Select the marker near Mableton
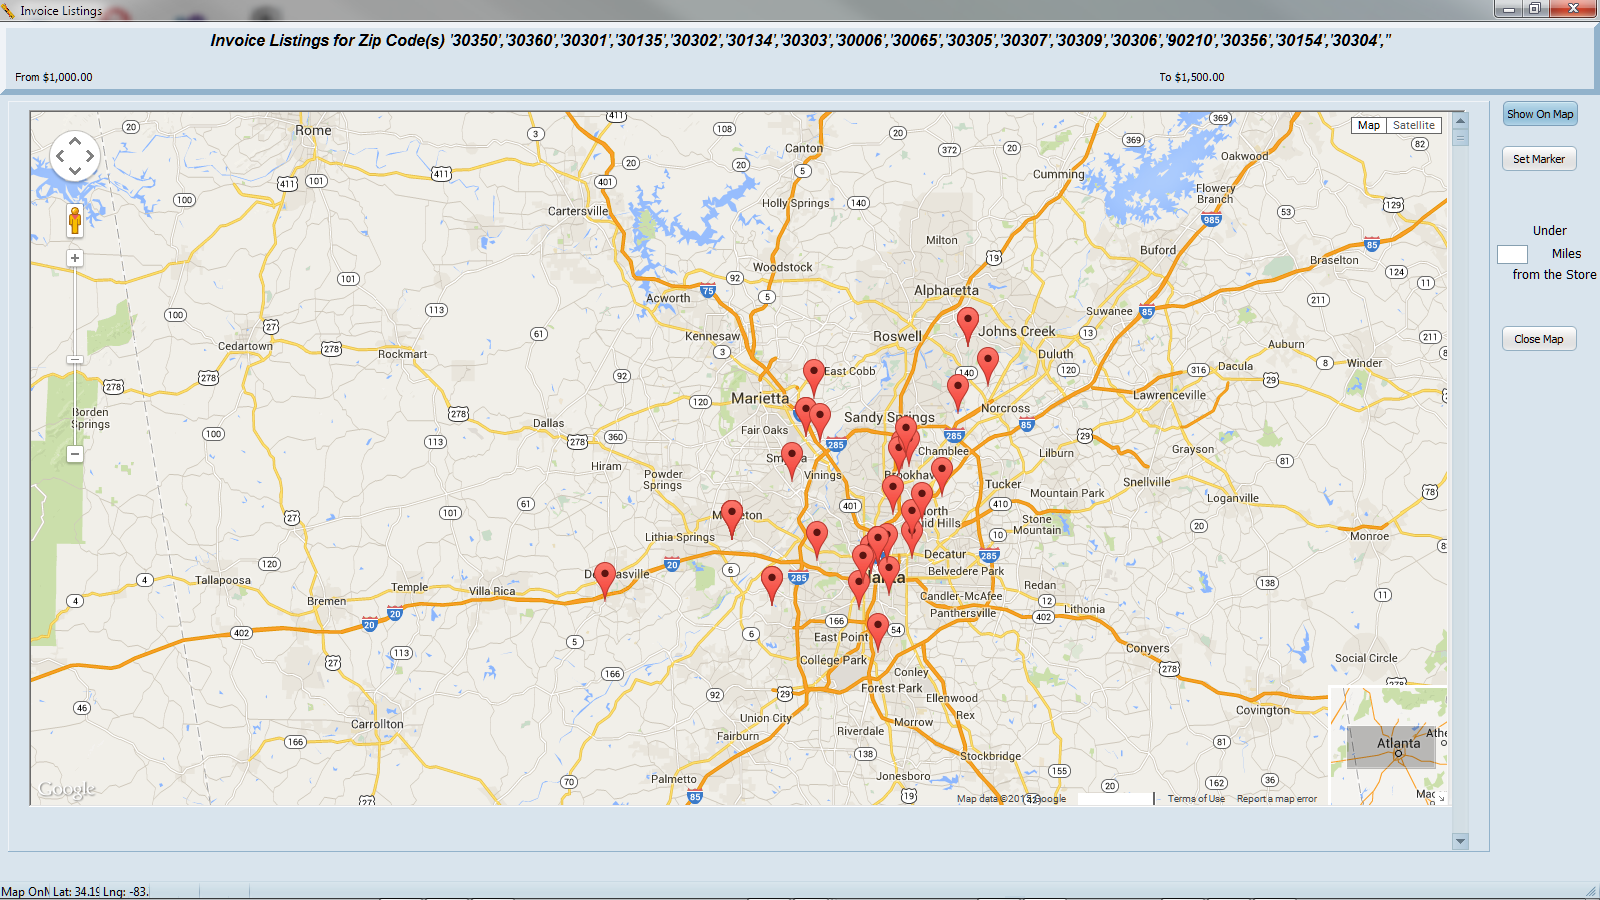This screenshot has height=900, width=1600. pos(732,518)
